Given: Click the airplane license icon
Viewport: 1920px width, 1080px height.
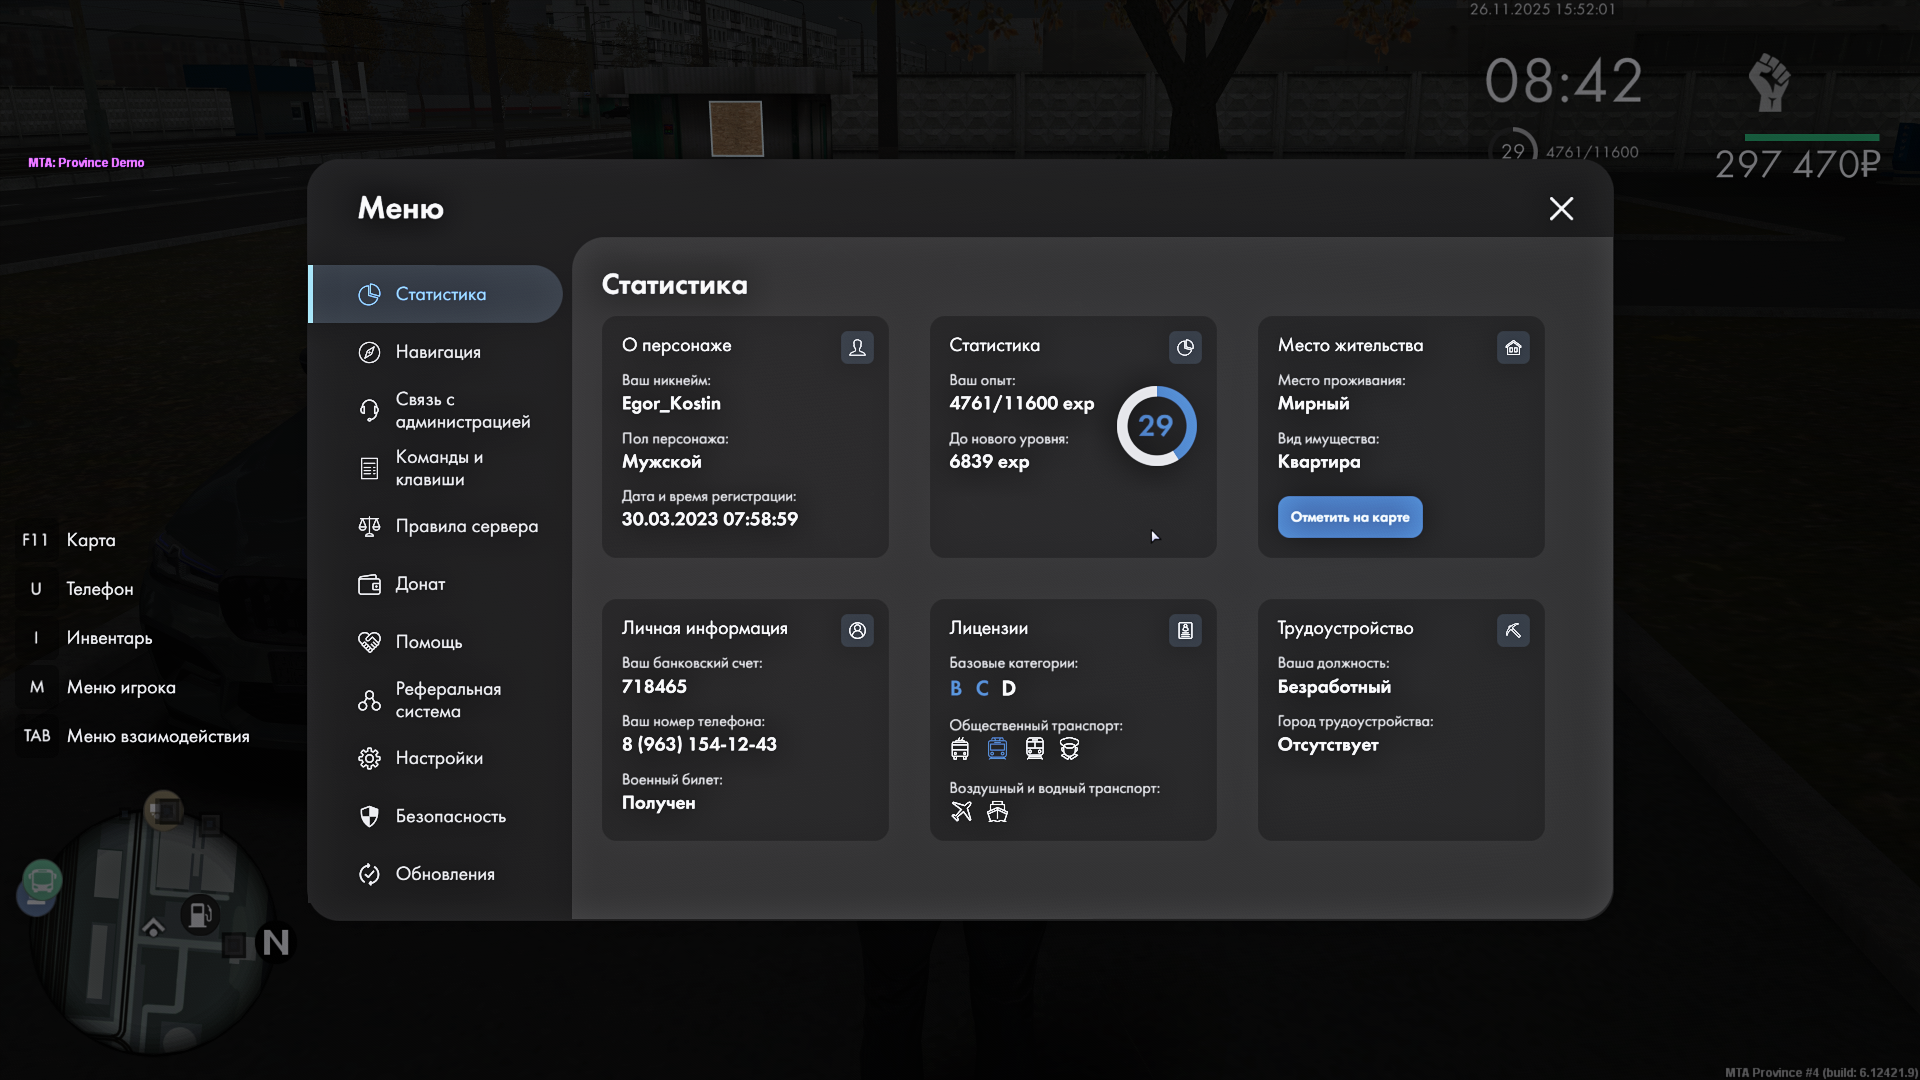Looking at the screenshot, I should (x=961, y=811).
